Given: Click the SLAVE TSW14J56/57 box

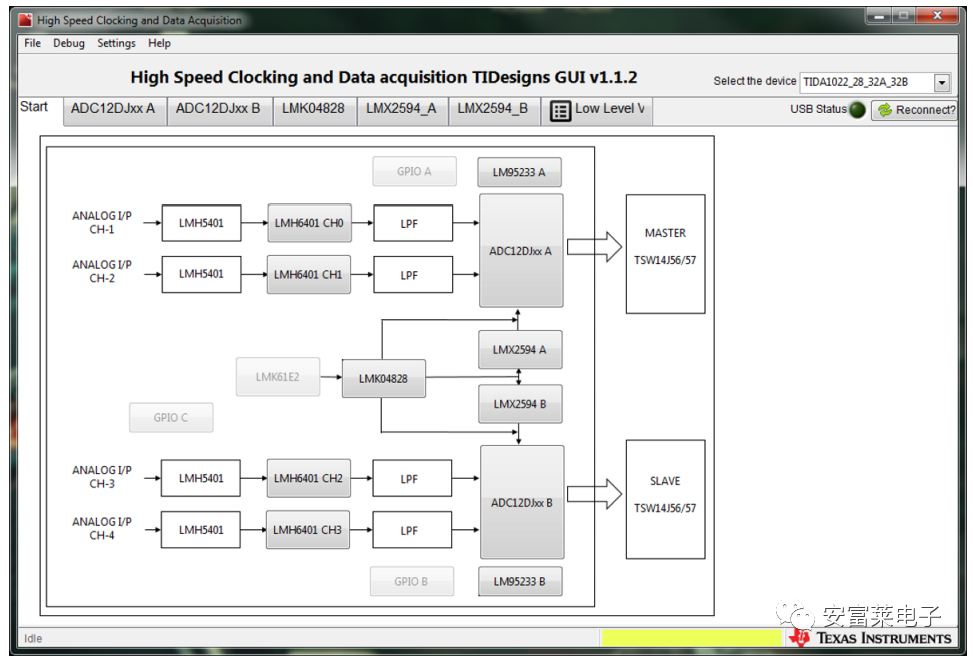Looking at the screenshot, I should coord(665,500).
